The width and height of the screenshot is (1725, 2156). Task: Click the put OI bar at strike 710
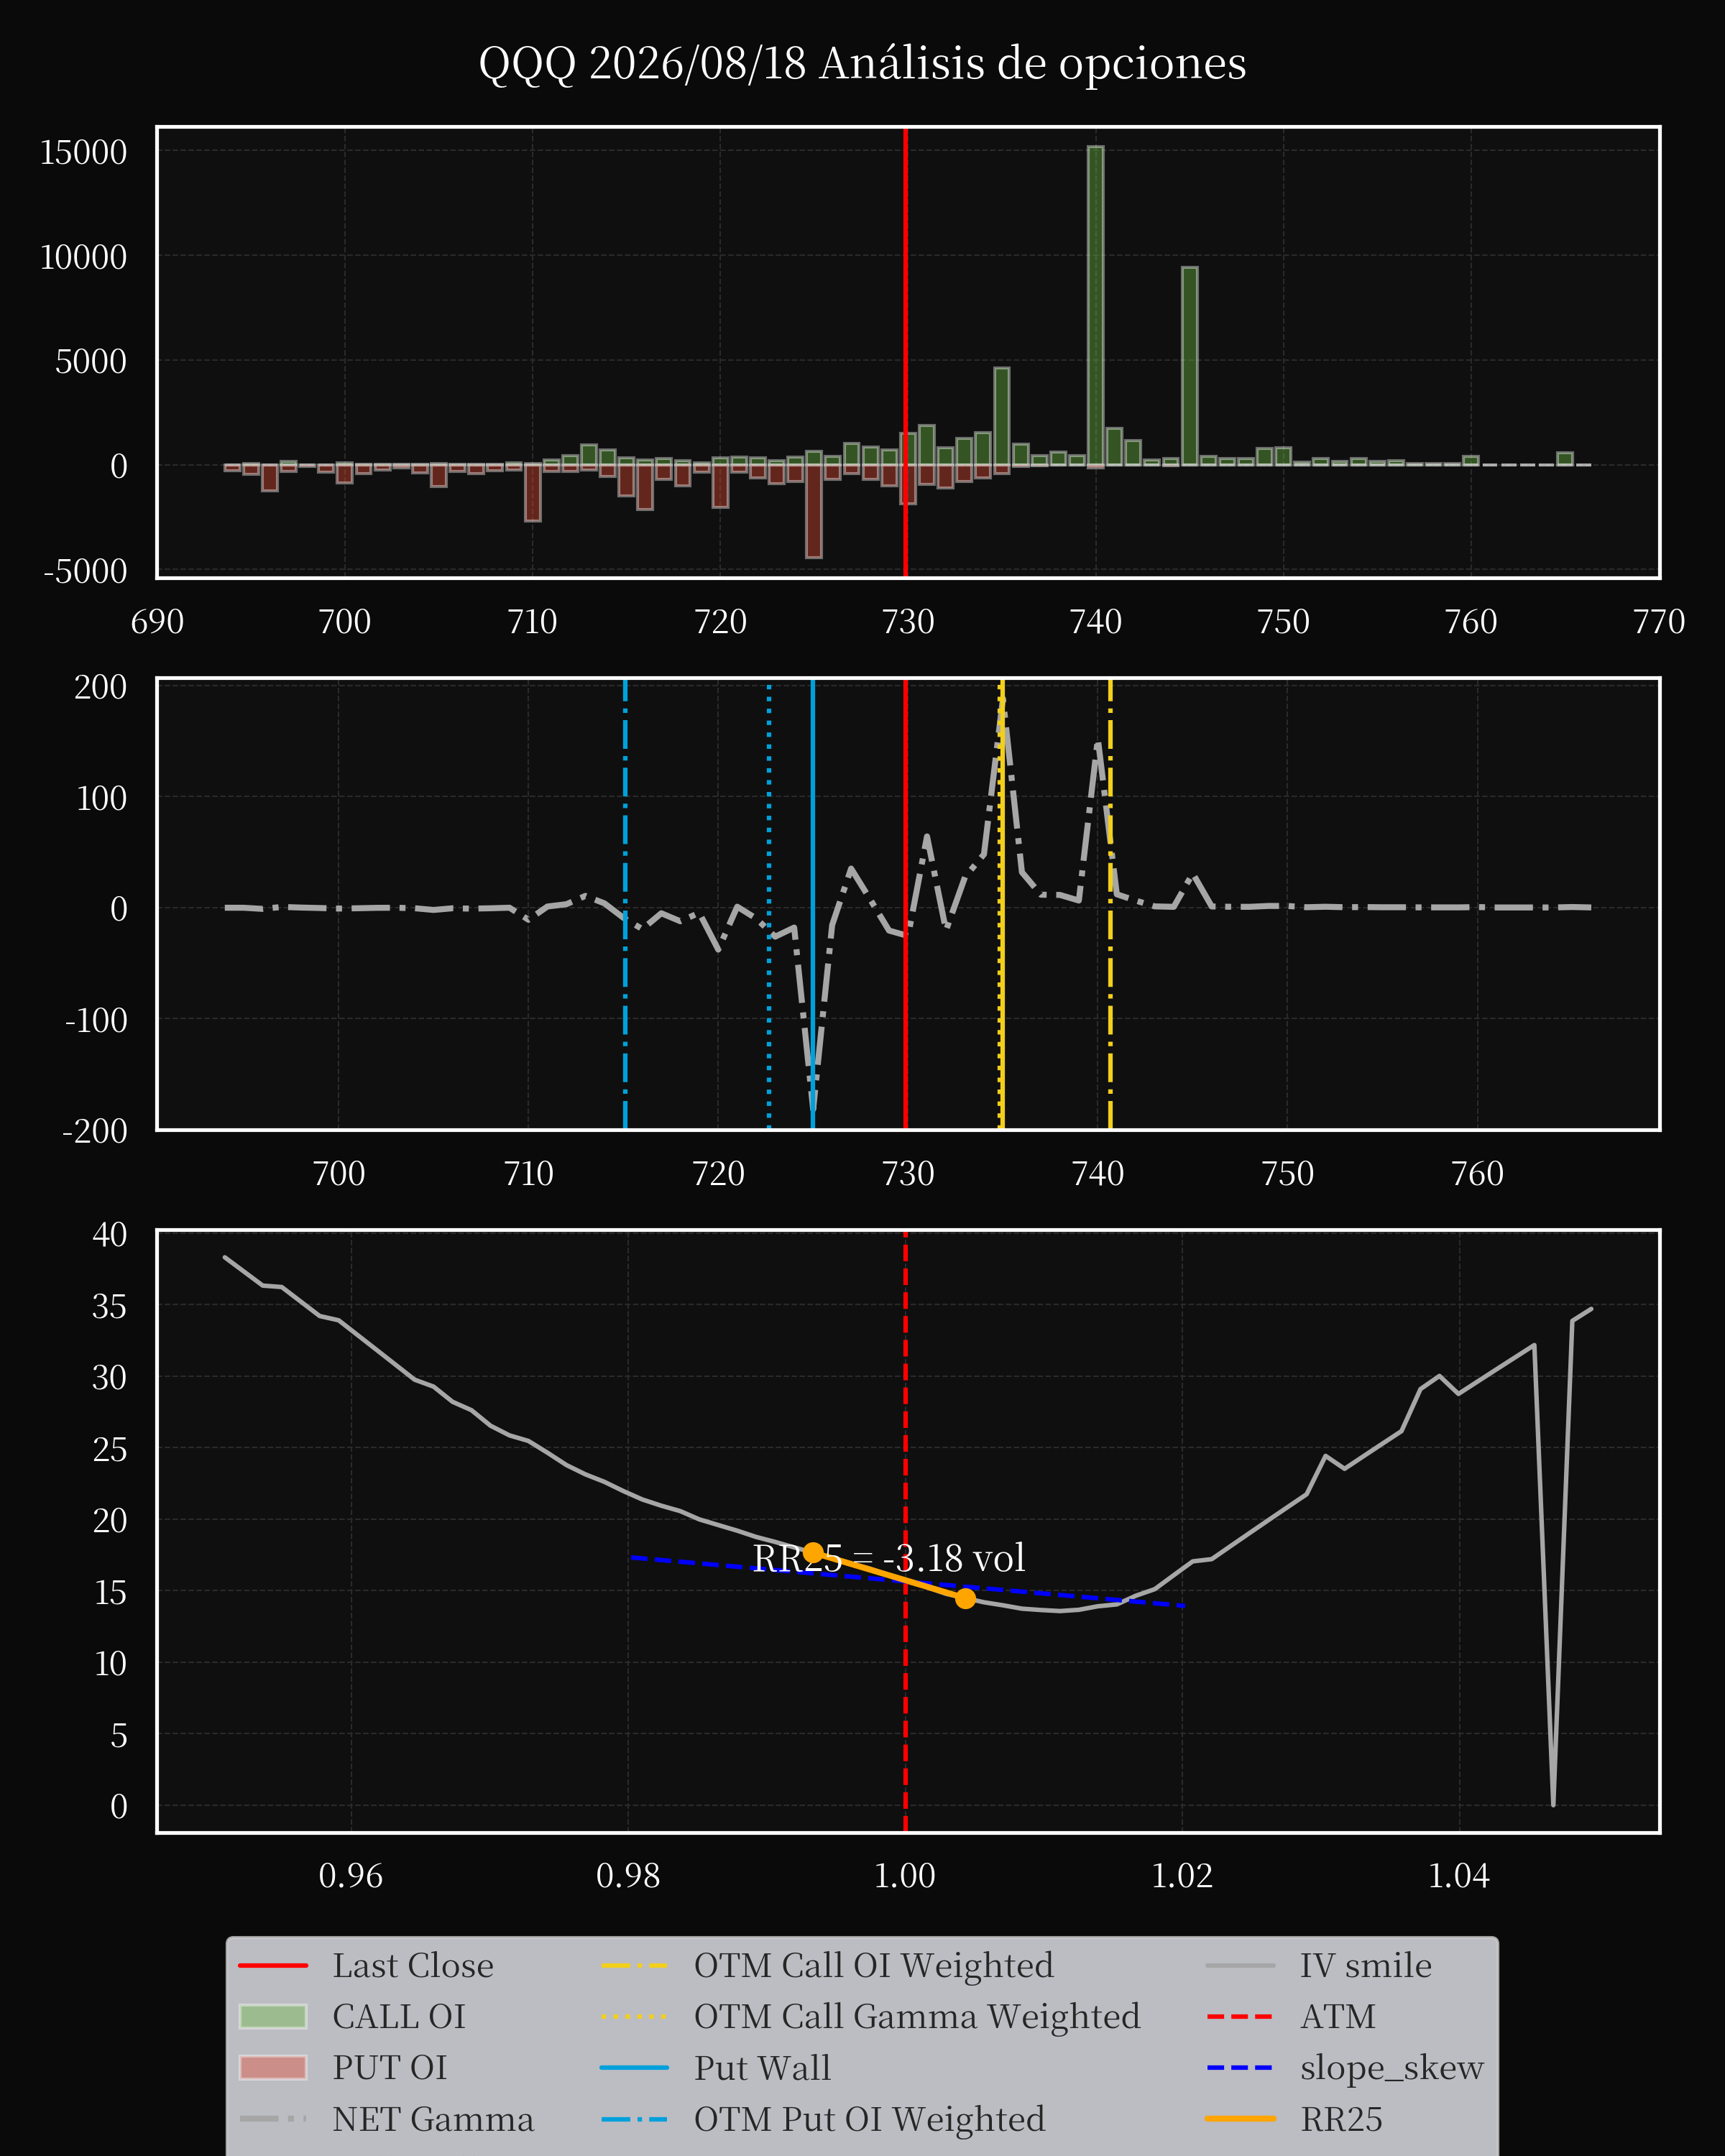[533, 493]
